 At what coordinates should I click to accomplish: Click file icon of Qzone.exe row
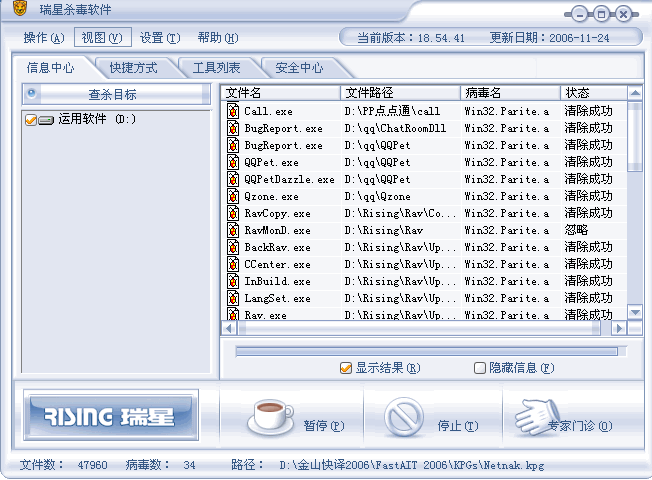pos(233,196)
